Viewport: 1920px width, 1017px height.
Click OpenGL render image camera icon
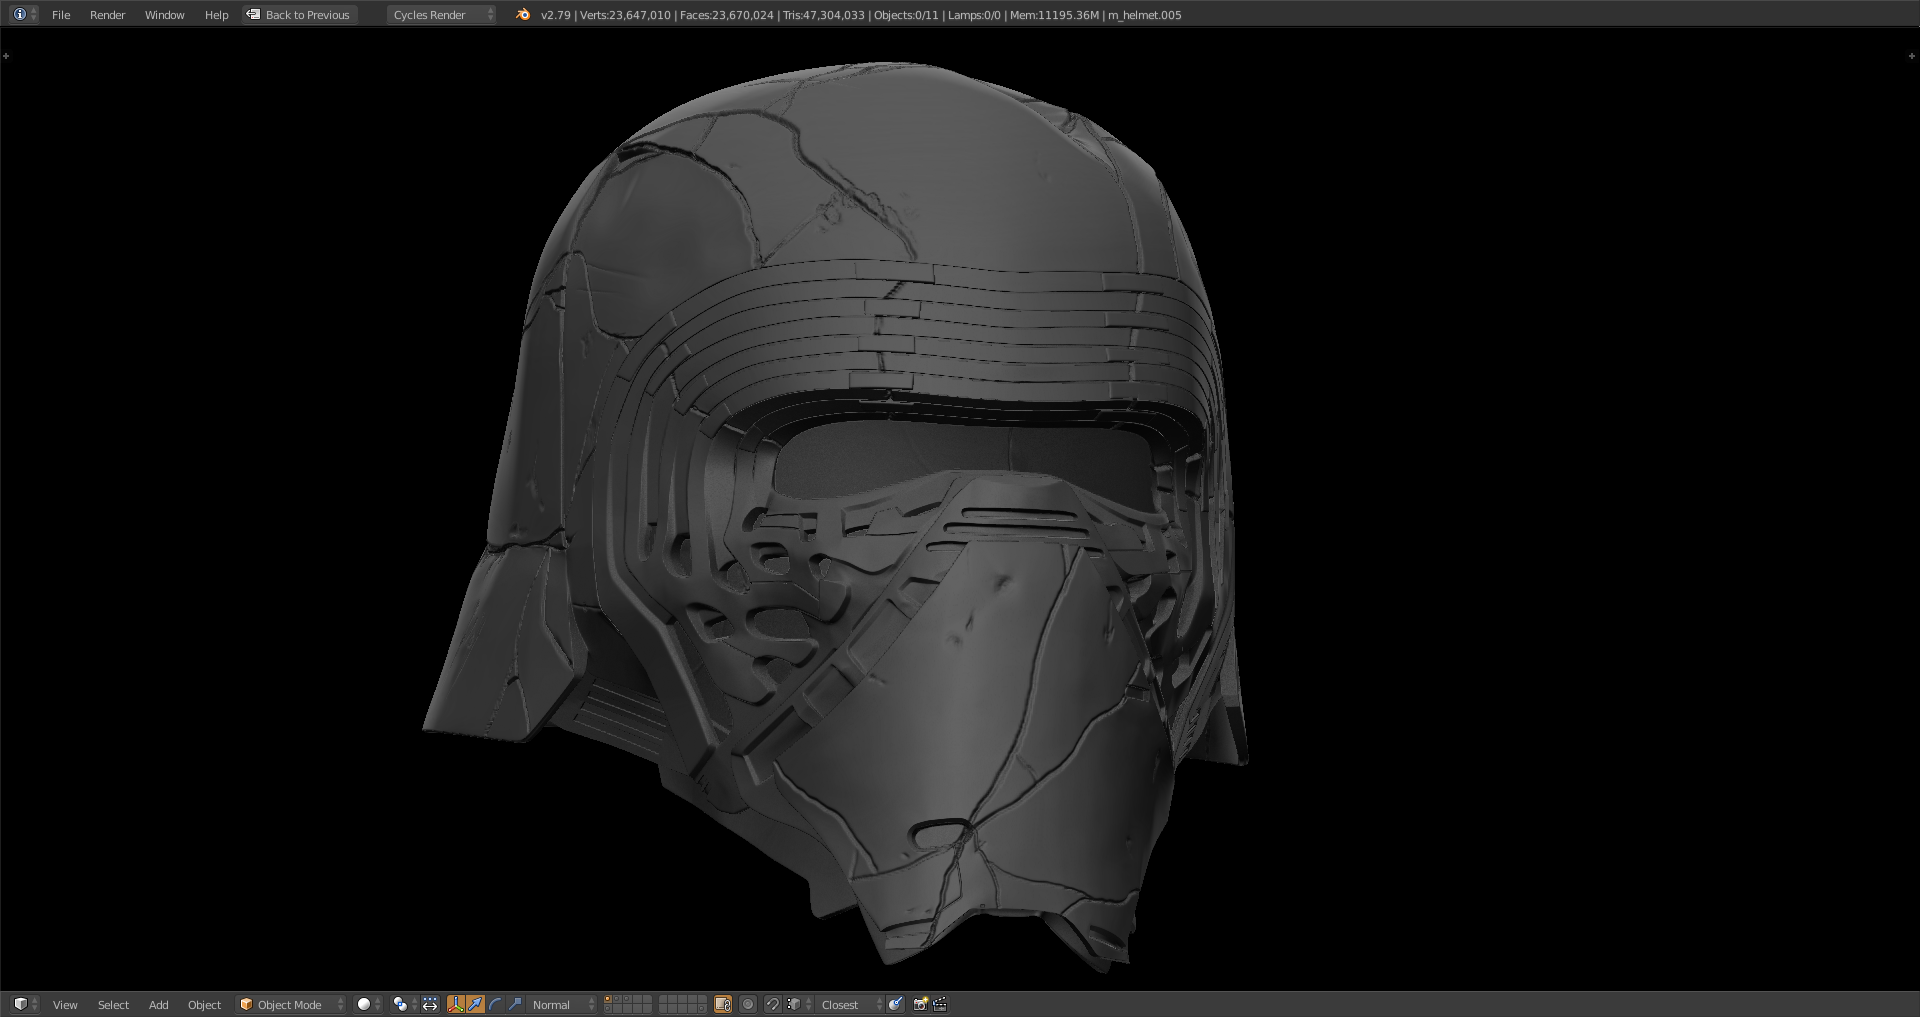(x=921, y=1004)
